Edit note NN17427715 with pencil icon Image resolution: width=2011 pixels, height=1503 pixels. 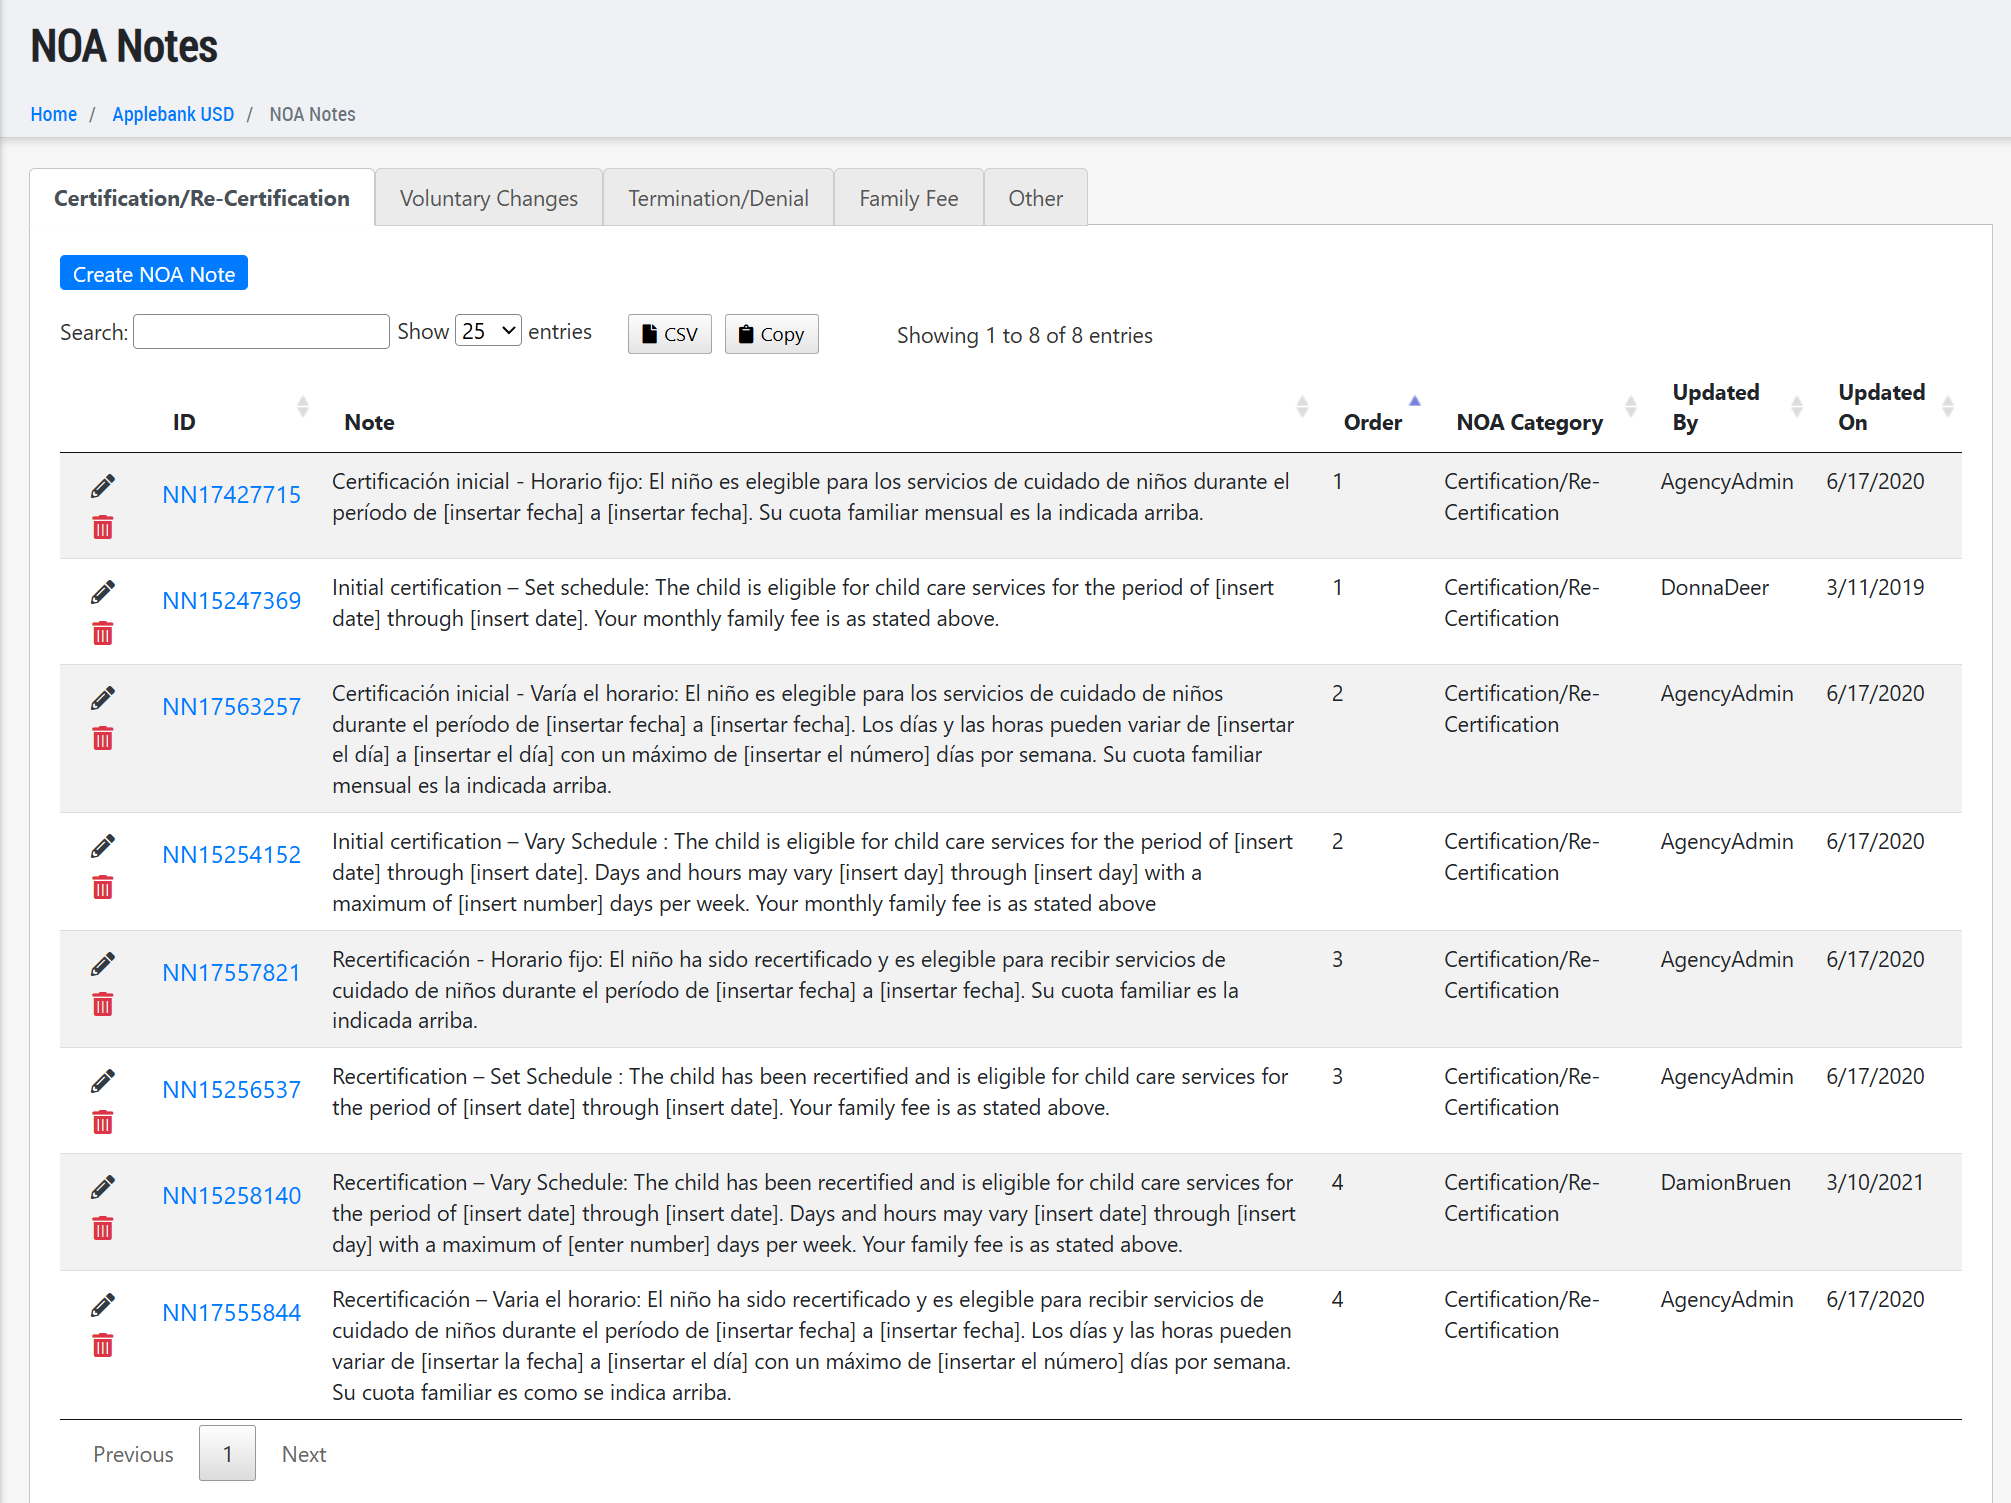tap(102, 486)
